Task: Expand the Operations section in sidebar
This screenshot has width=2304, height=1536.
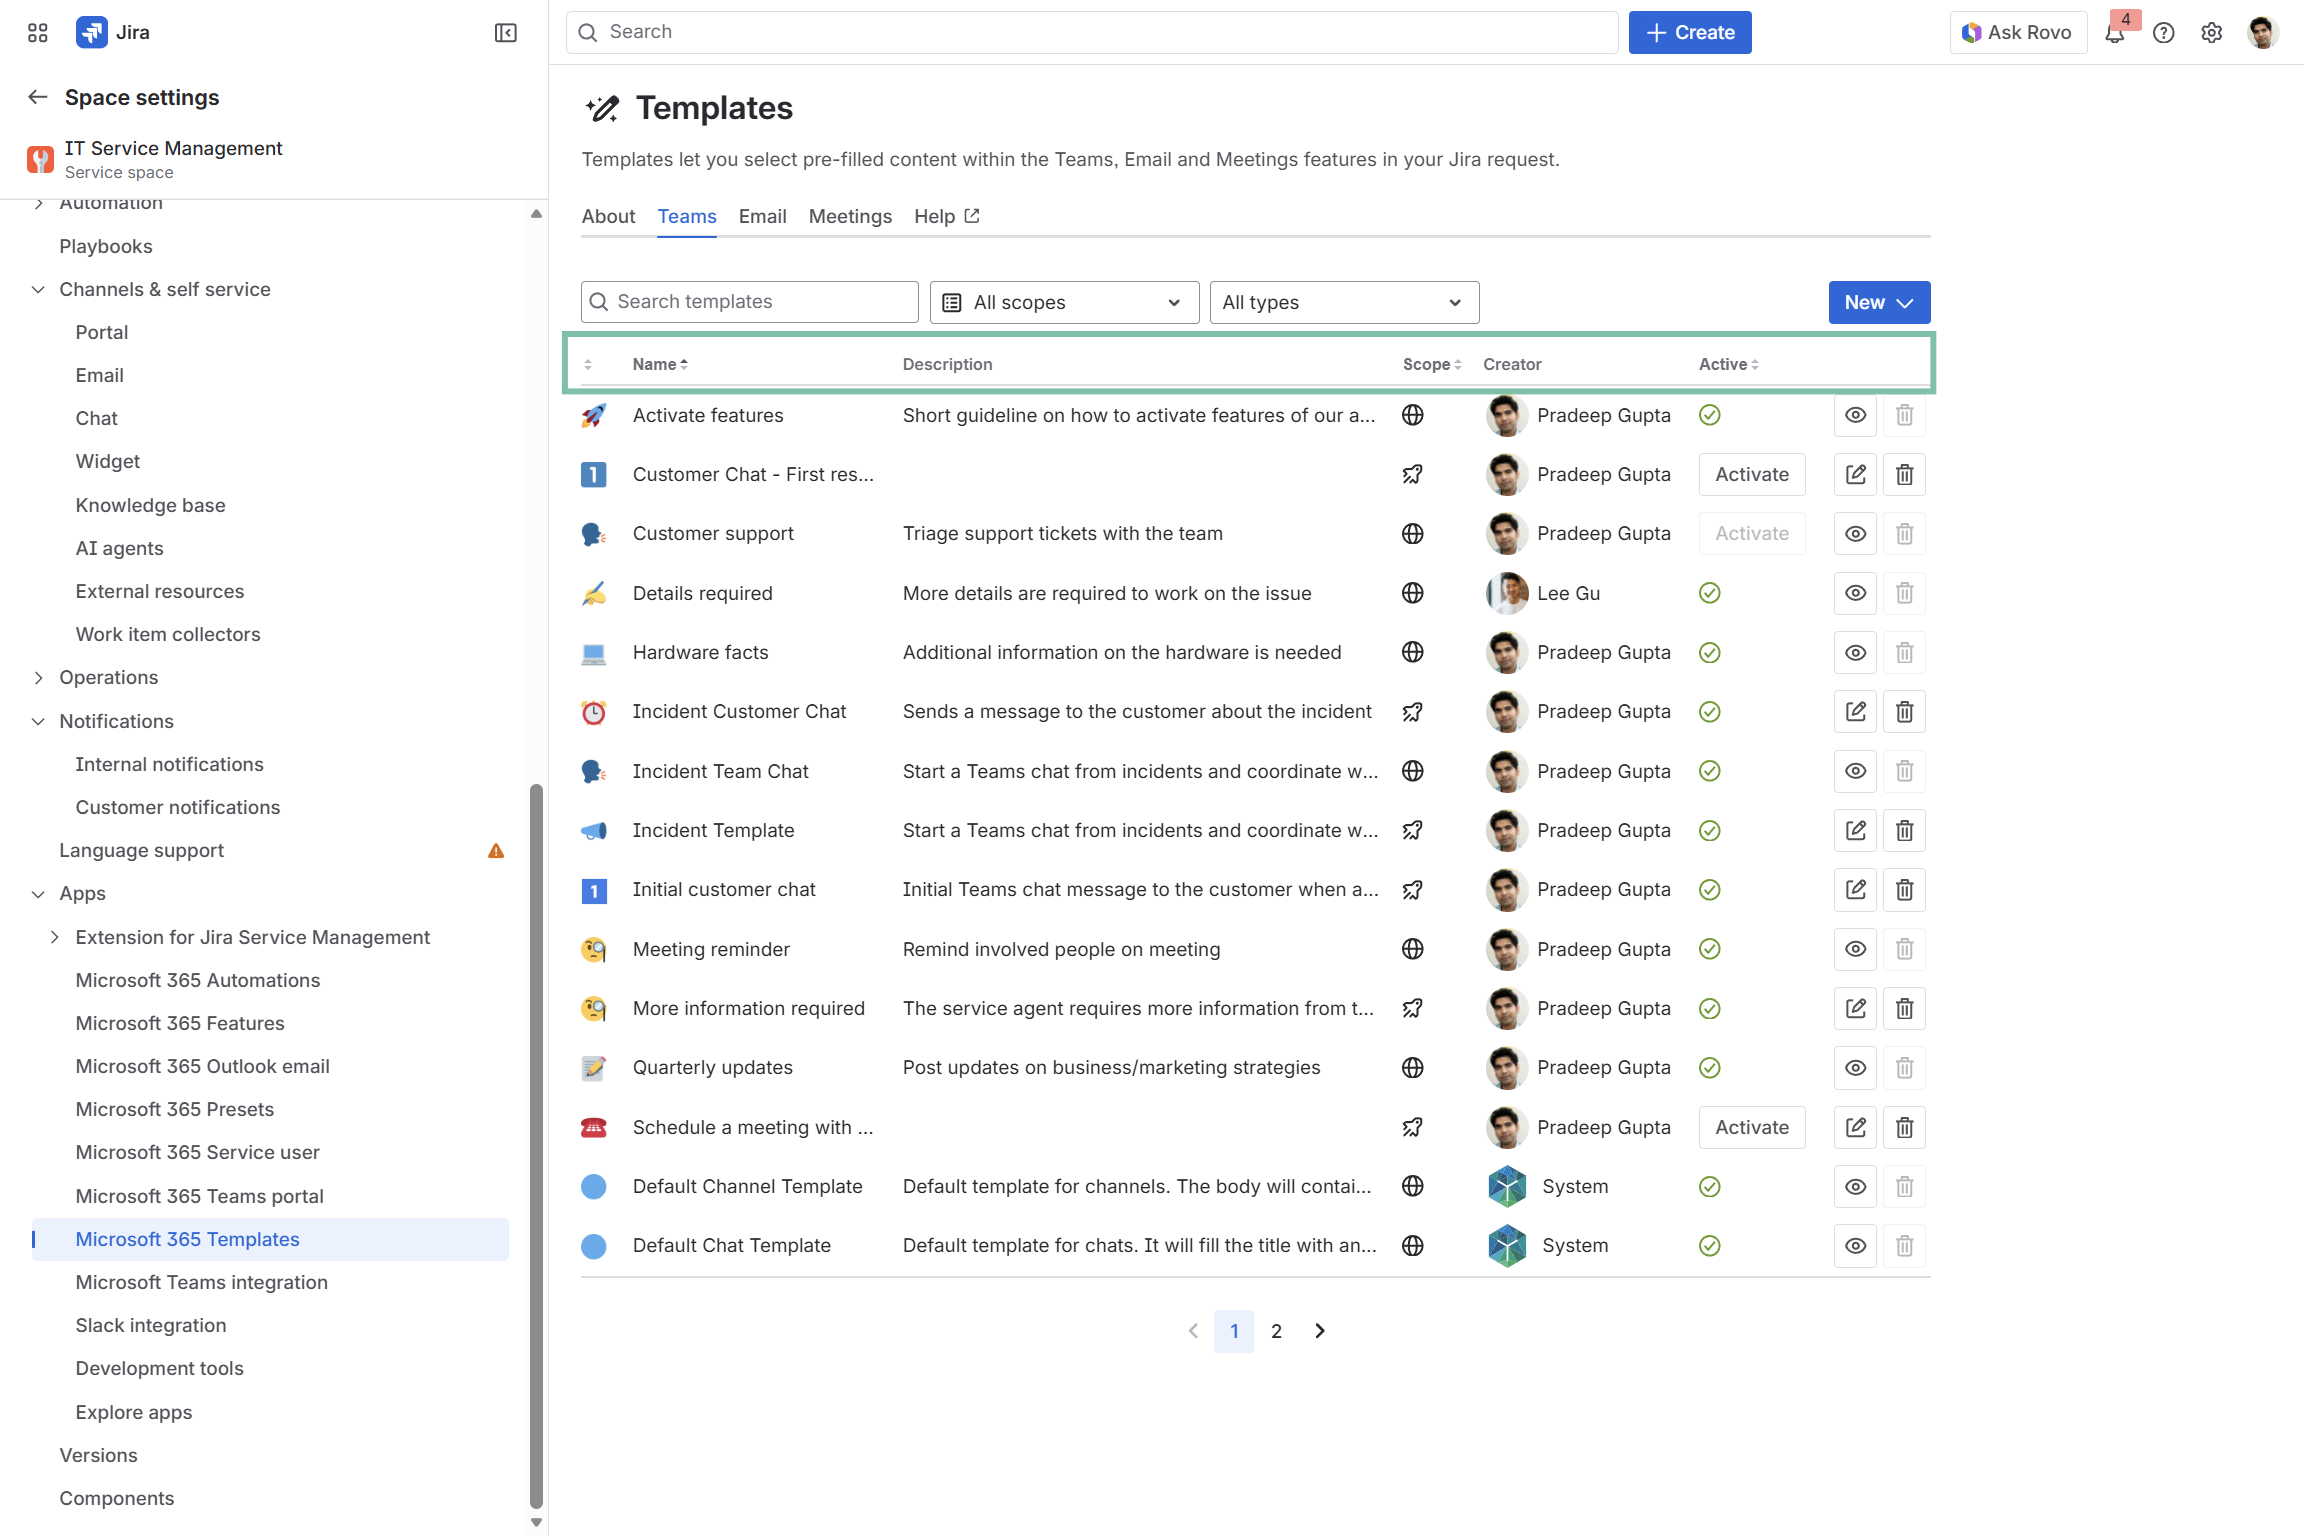Action: click(x=38, y=678)
